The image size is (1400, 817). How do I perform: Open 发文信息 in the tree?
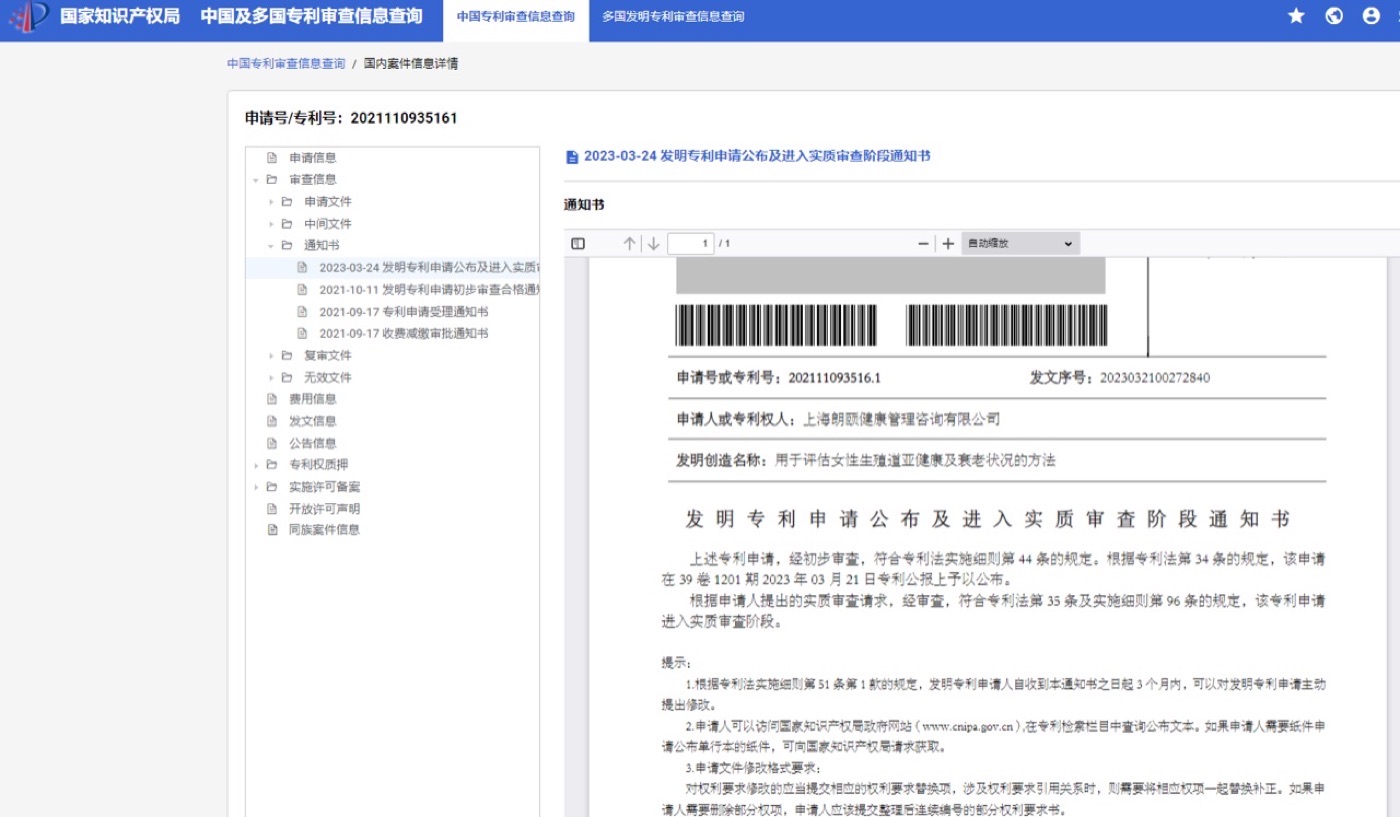[x=313, y=421]
